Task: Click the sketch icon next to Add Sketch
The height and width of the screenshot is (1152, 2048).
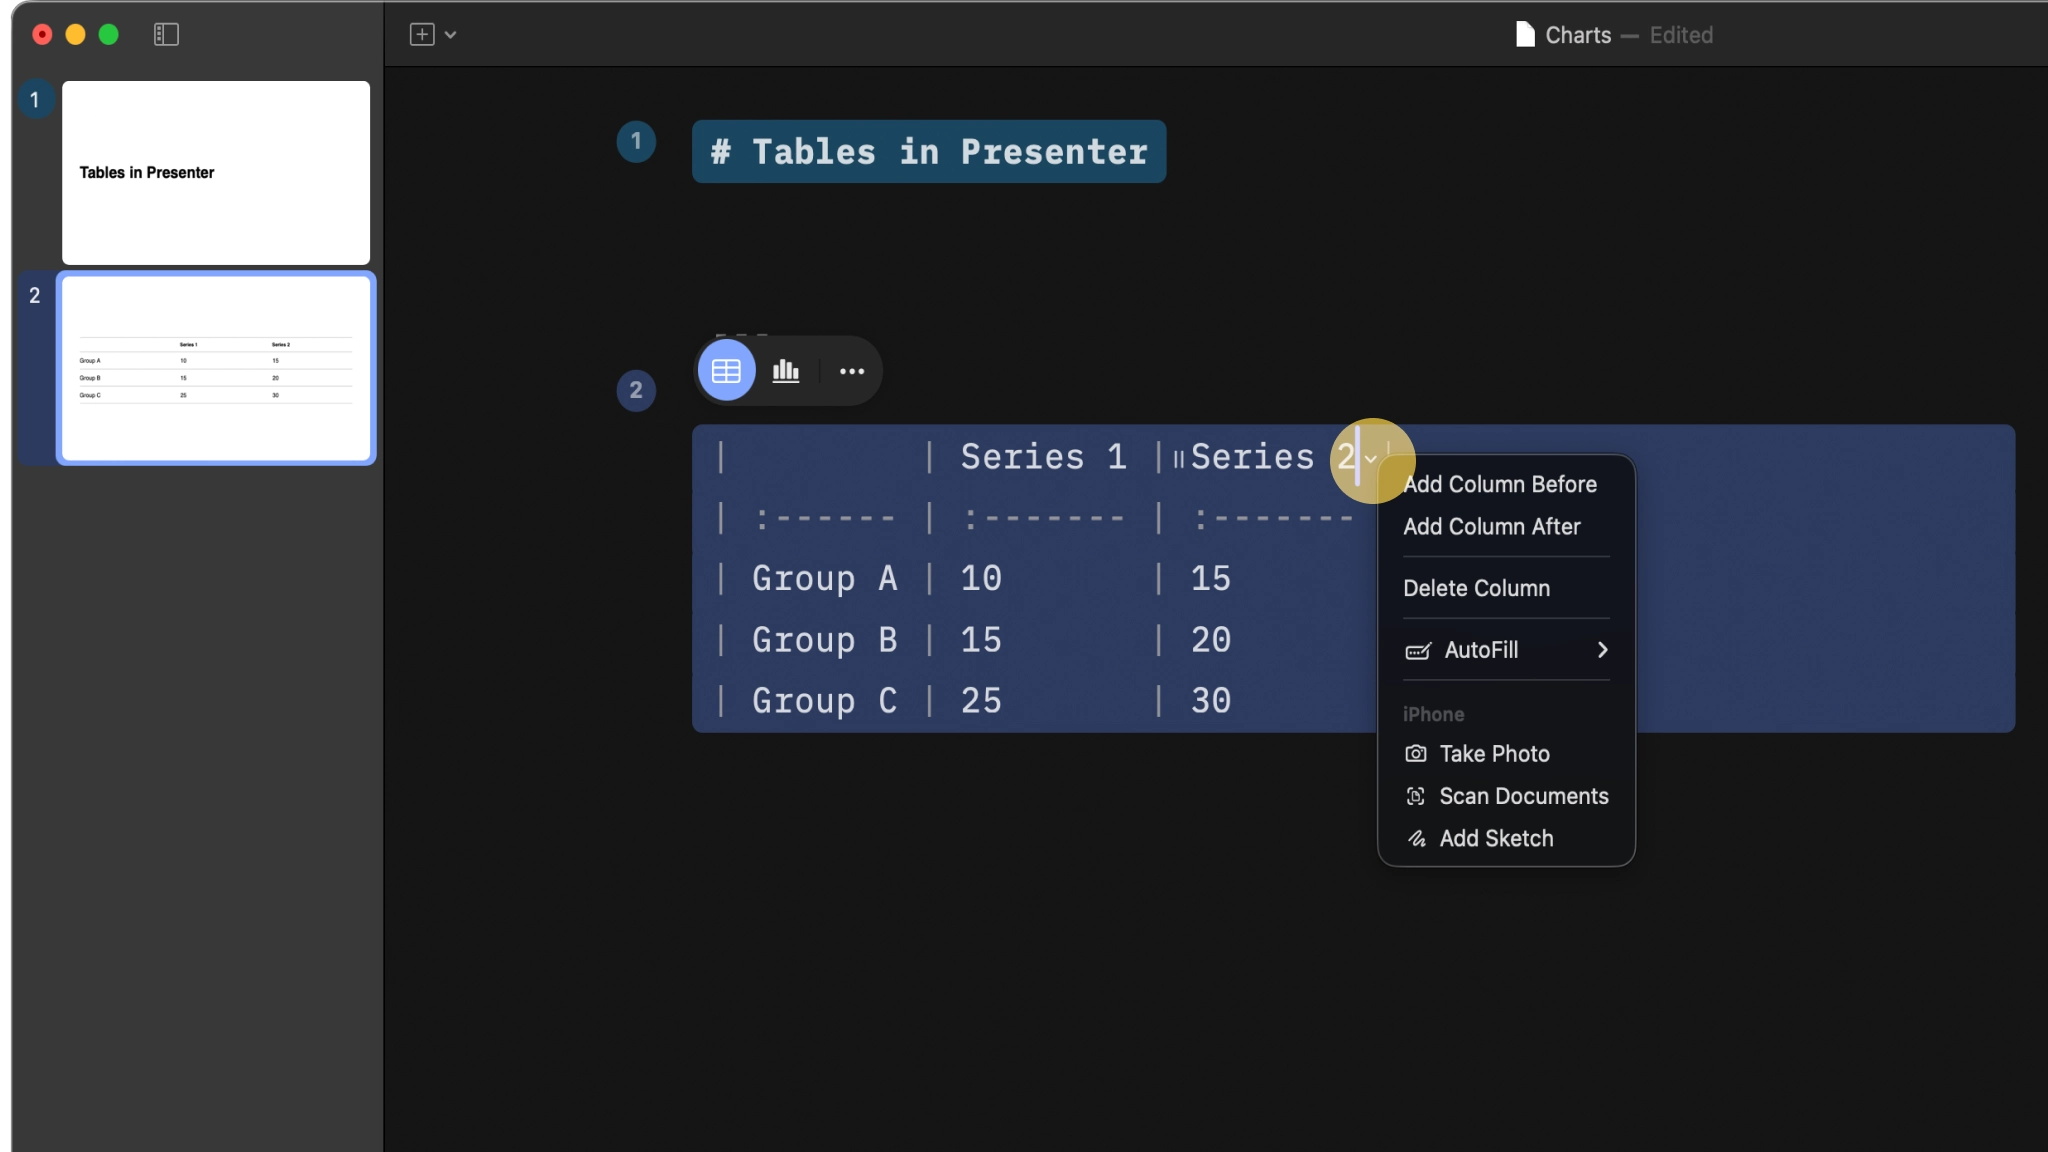Action: point(1417,839)
